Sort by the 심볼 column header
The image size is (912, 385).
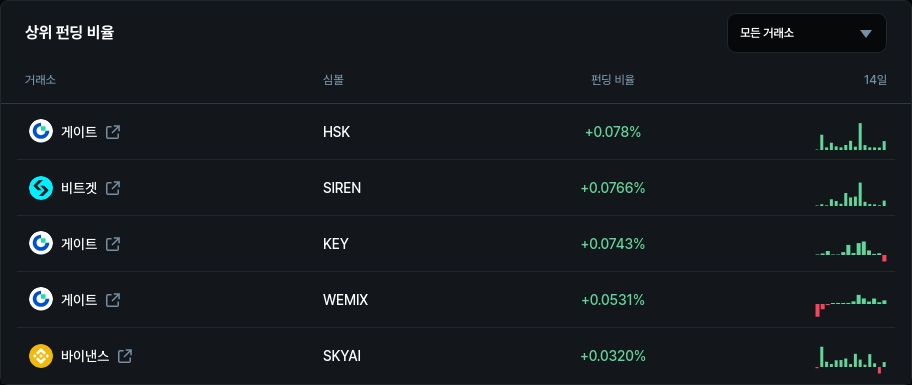tap(333, 80)
